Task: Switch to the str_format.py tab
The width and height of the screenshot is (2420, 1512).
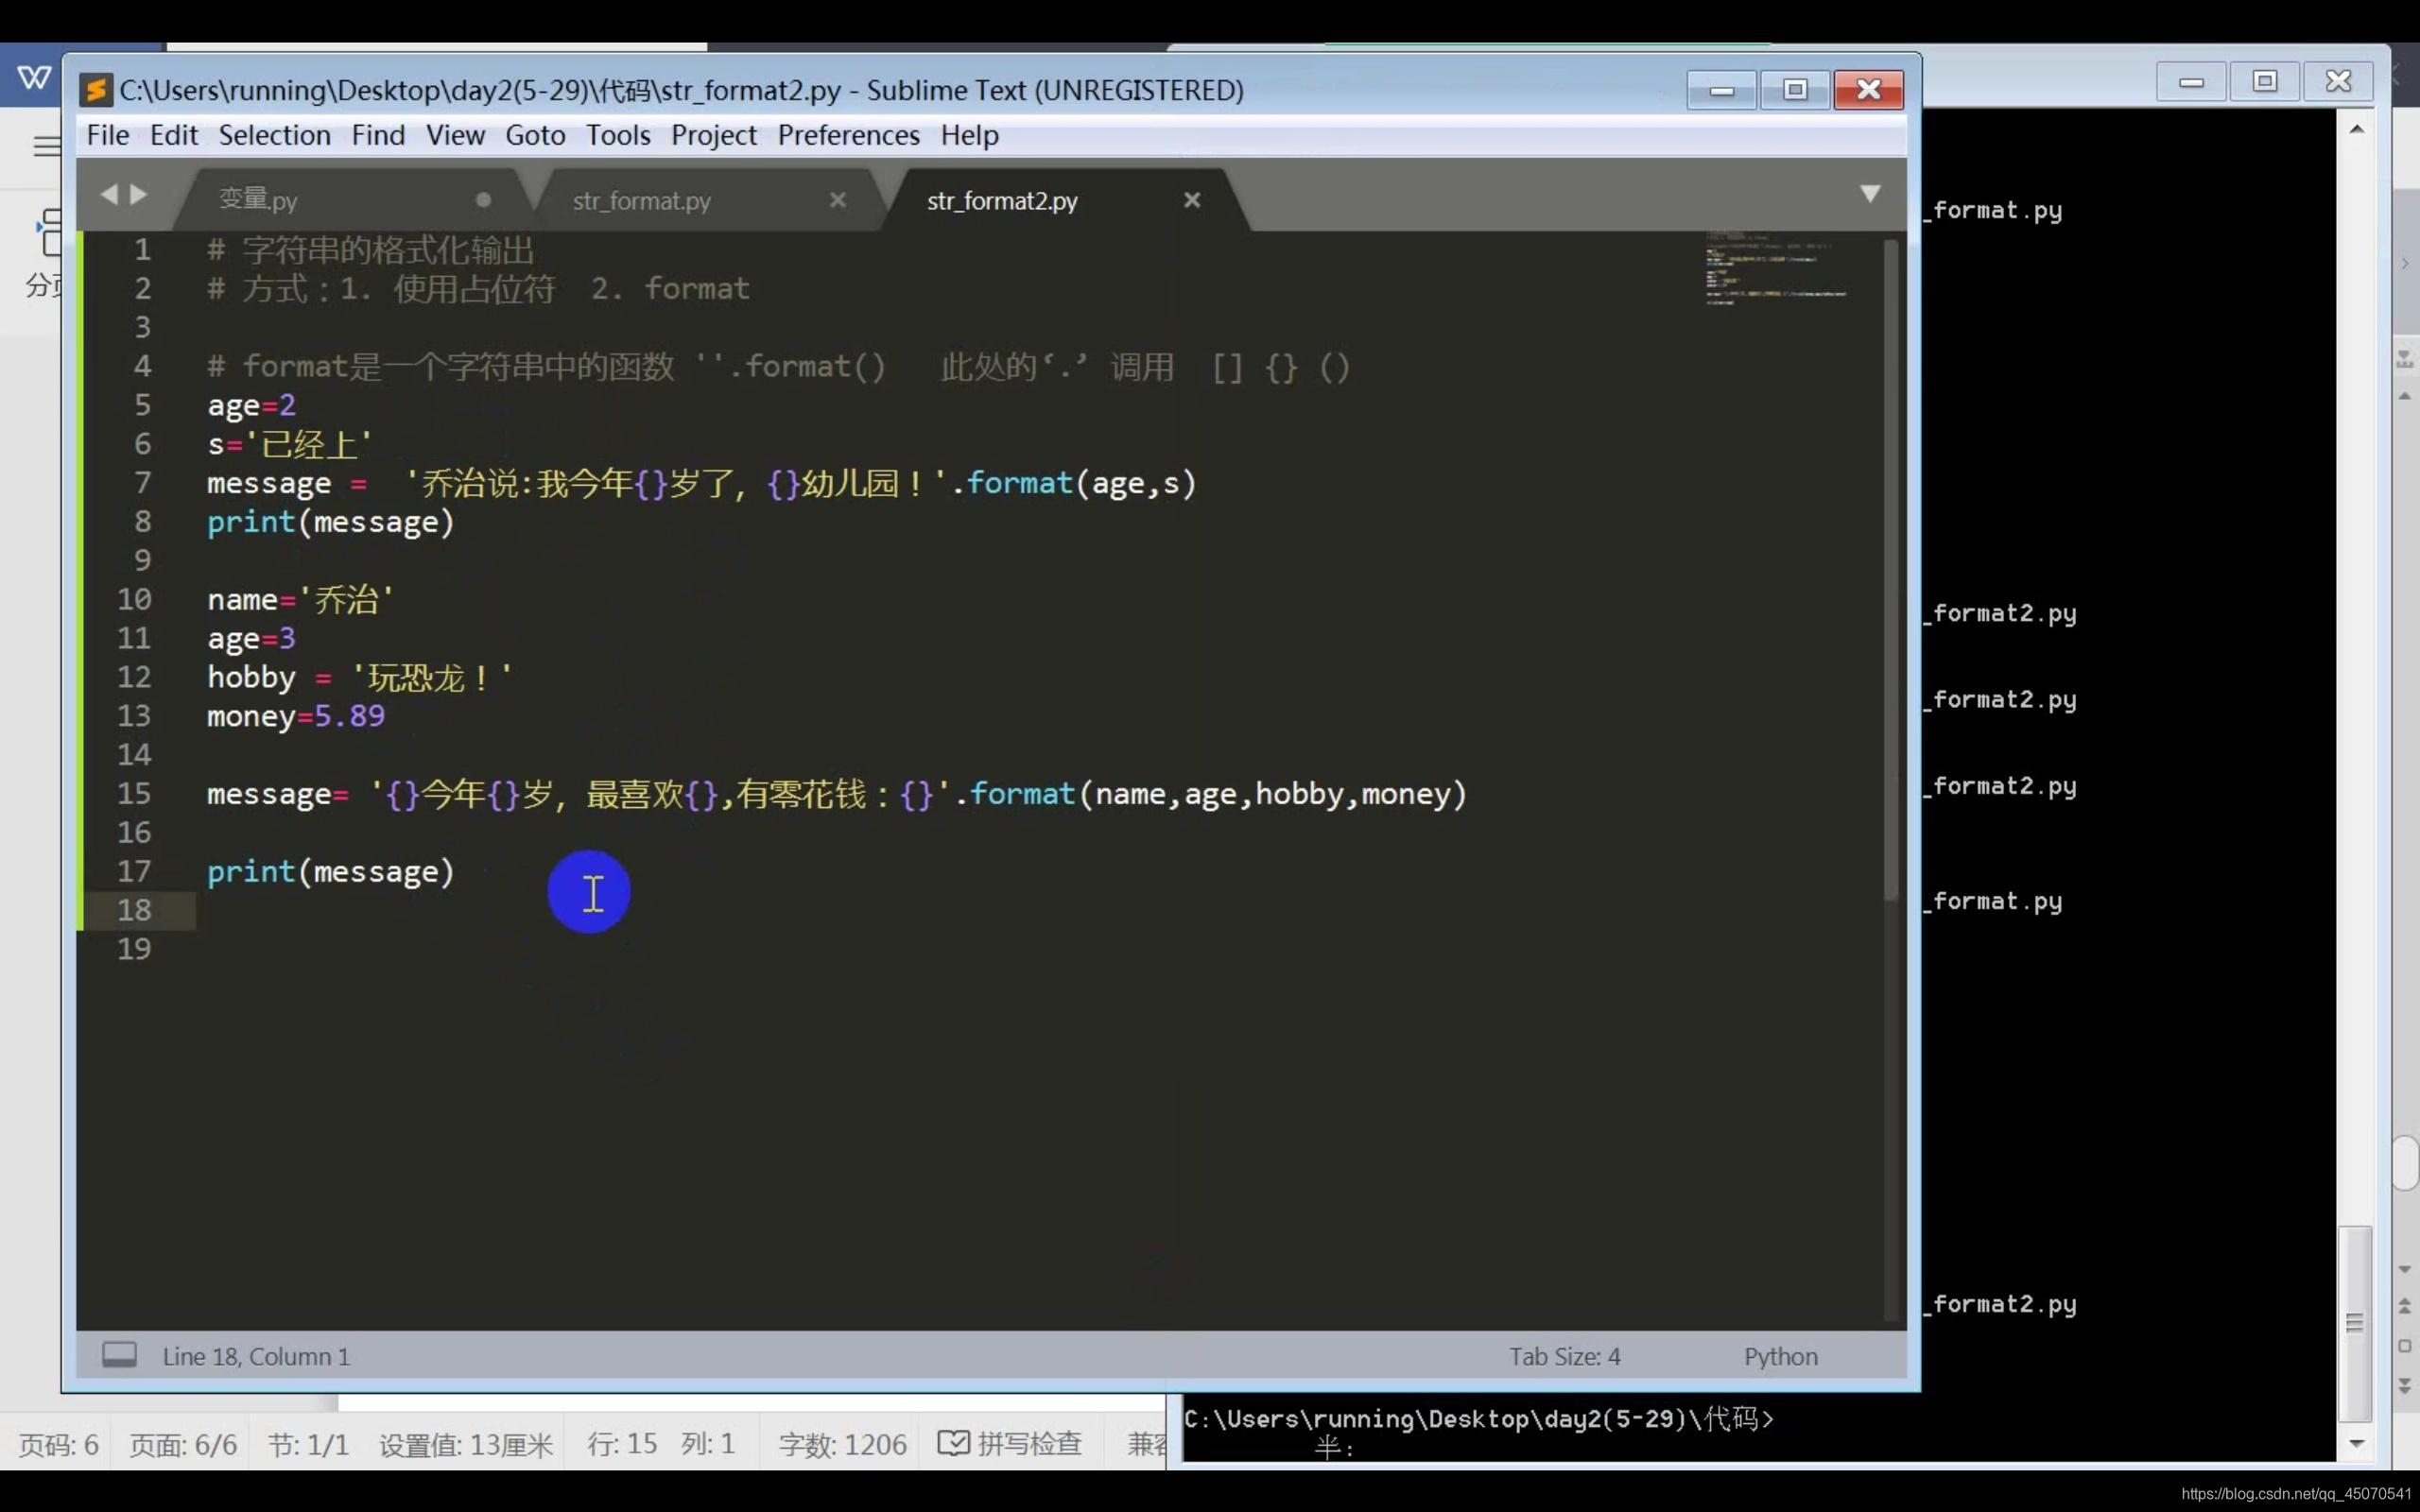Action: (x=642, y=201)
